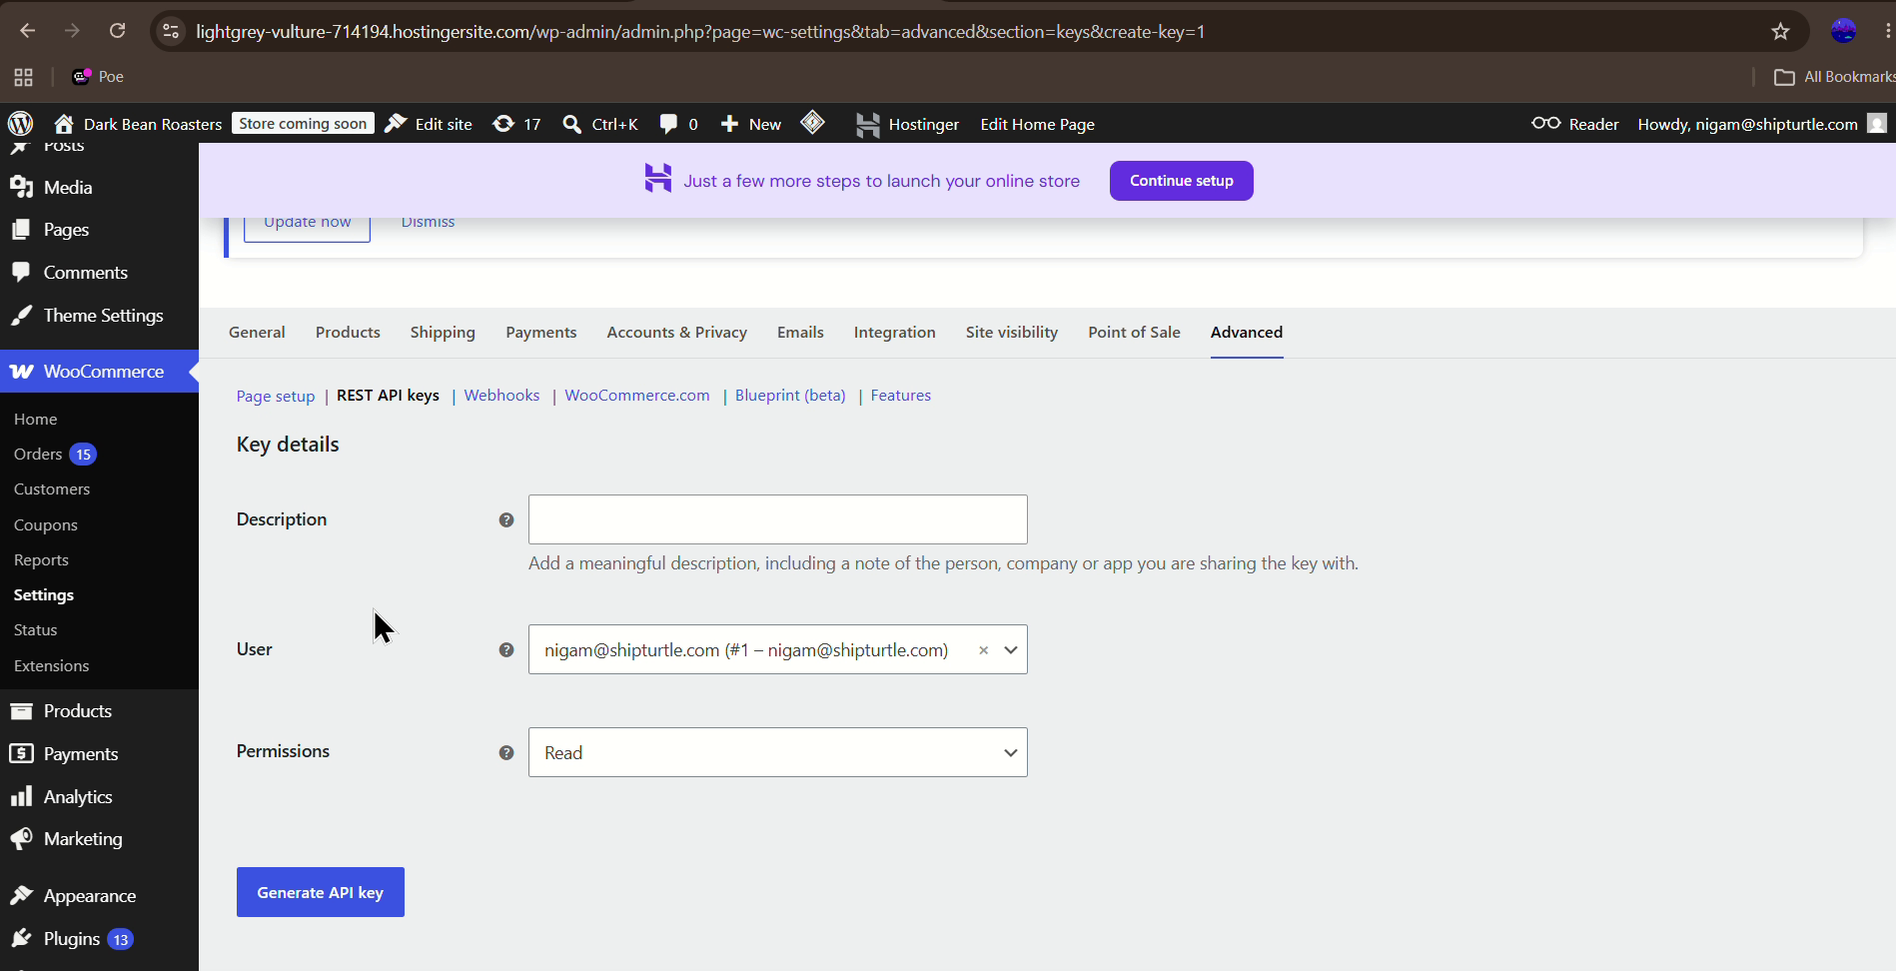1896x971 pixels.
Task: Reload the page with refresh icon
Action: [x=117, y=31]
